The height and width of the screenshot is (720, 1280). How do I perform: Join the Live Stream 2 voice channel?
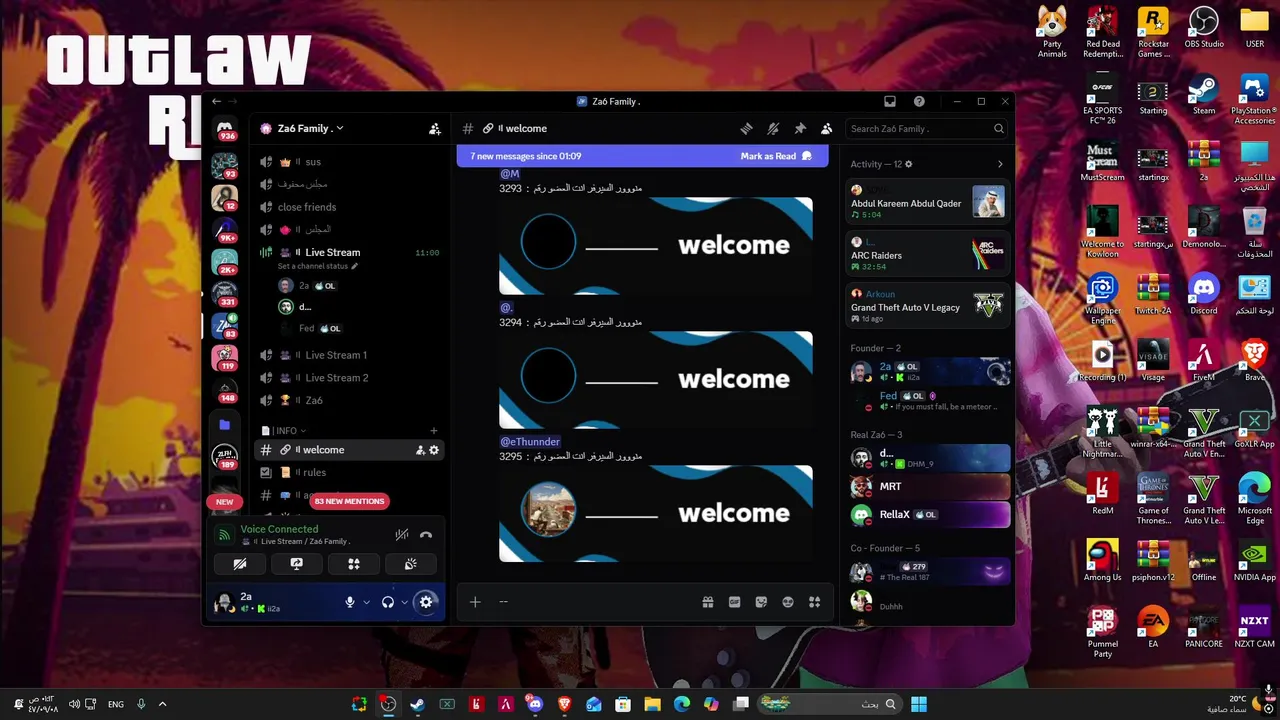coord(337,378)
